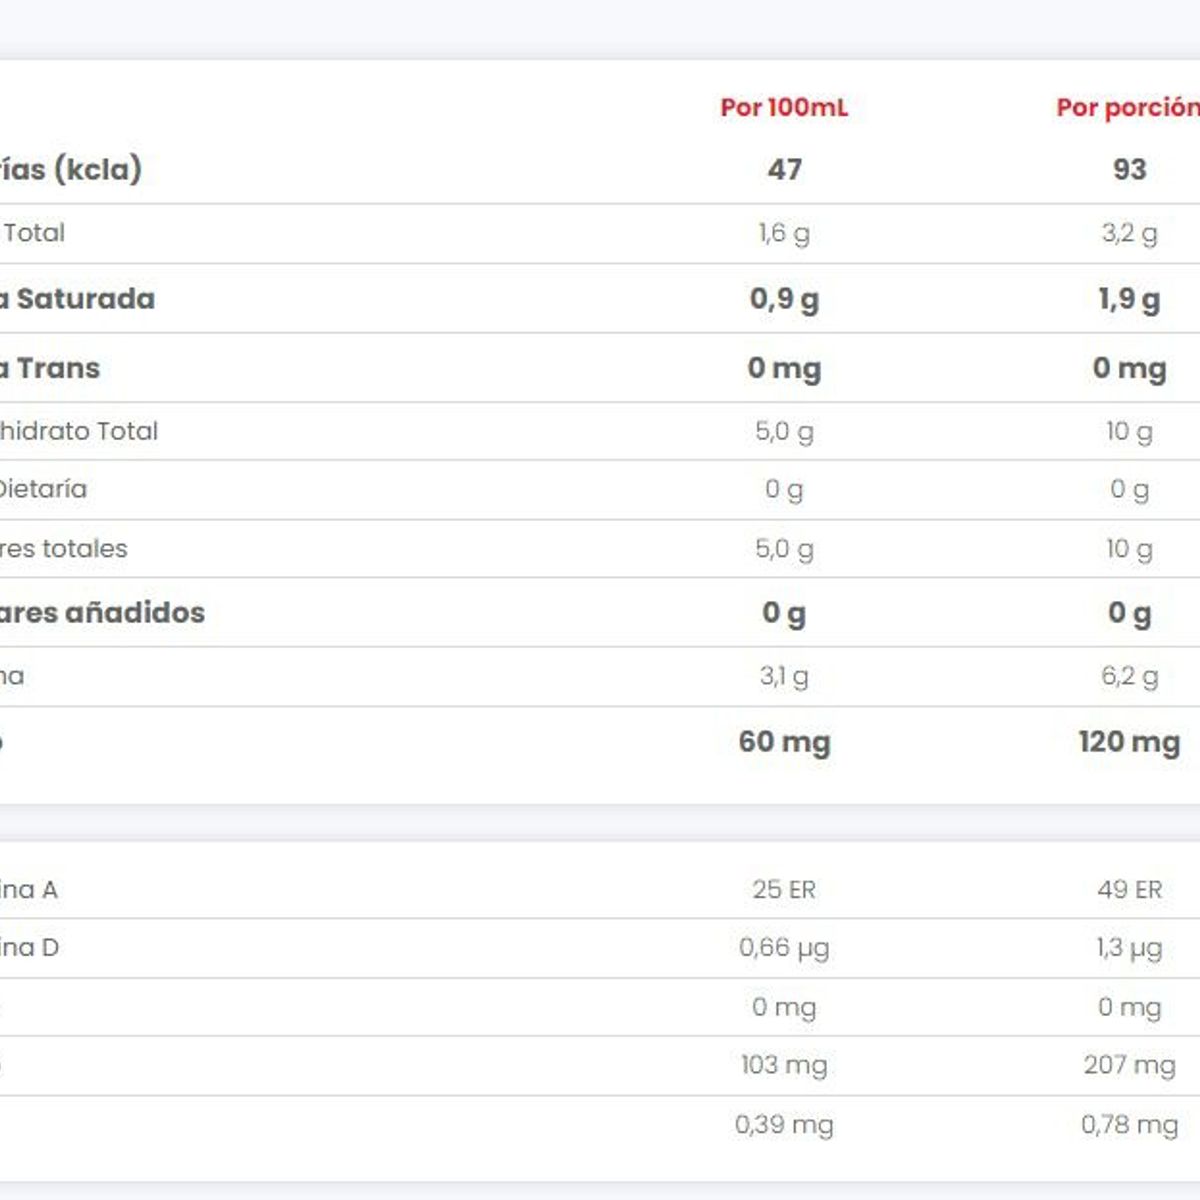Screen dimensions: 1200x1200
Task: Click the 3,1 g protein value
Action: (784, 676)
